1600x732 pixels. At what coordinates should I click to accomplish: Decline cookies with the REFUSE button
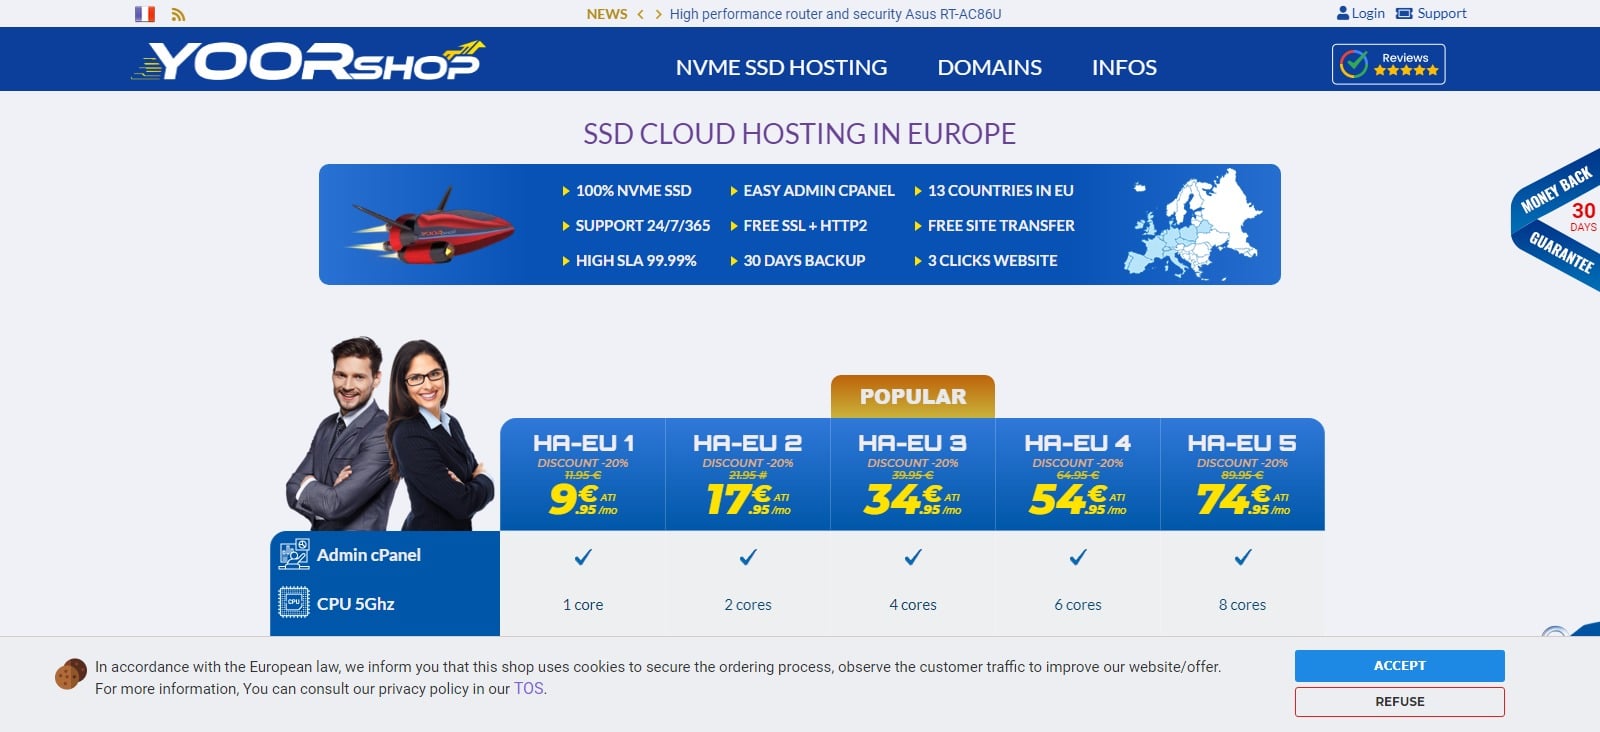coord(1400,702)
